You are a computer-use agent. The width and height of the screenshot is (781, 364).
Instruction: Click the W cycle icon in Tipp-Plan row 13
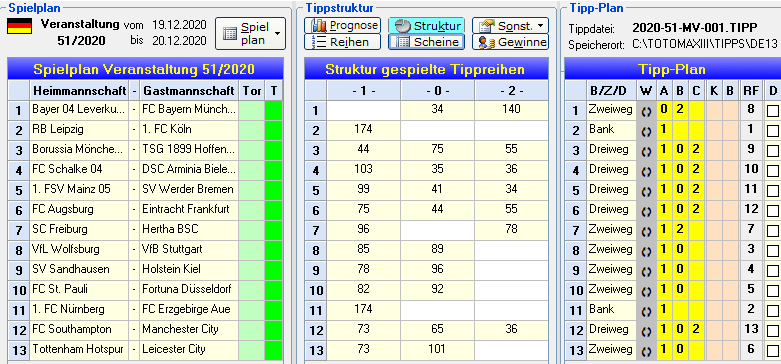click(x=647, y=351)
